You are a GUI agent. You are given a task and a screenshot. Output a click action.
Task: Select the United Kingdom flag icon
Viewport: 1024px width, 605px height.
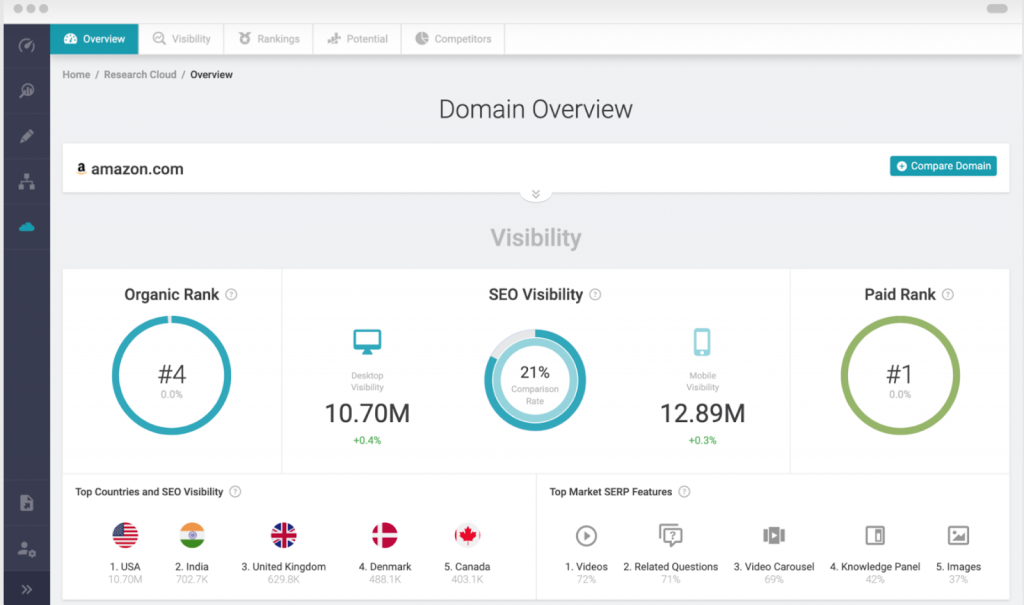(x=283, y=536)
